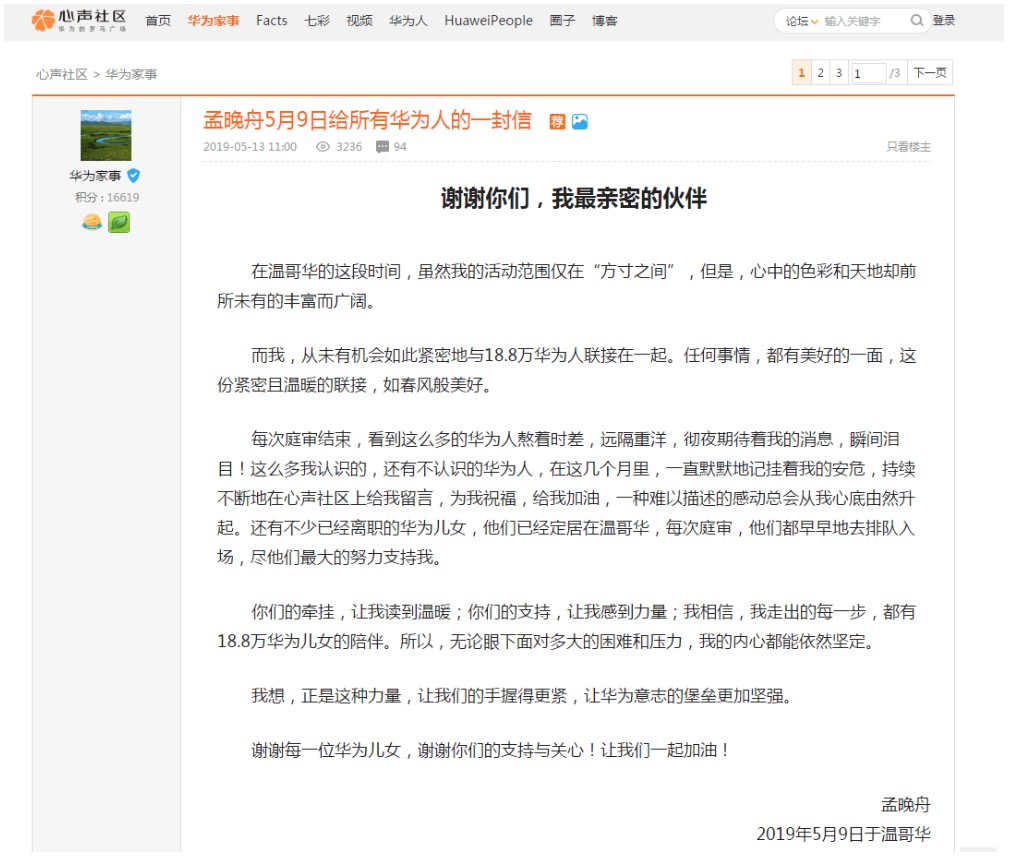Image resolution: width=1018 pixels, height=862 pixels.
Task: Click the eye views icon
Action: (323, 147)
